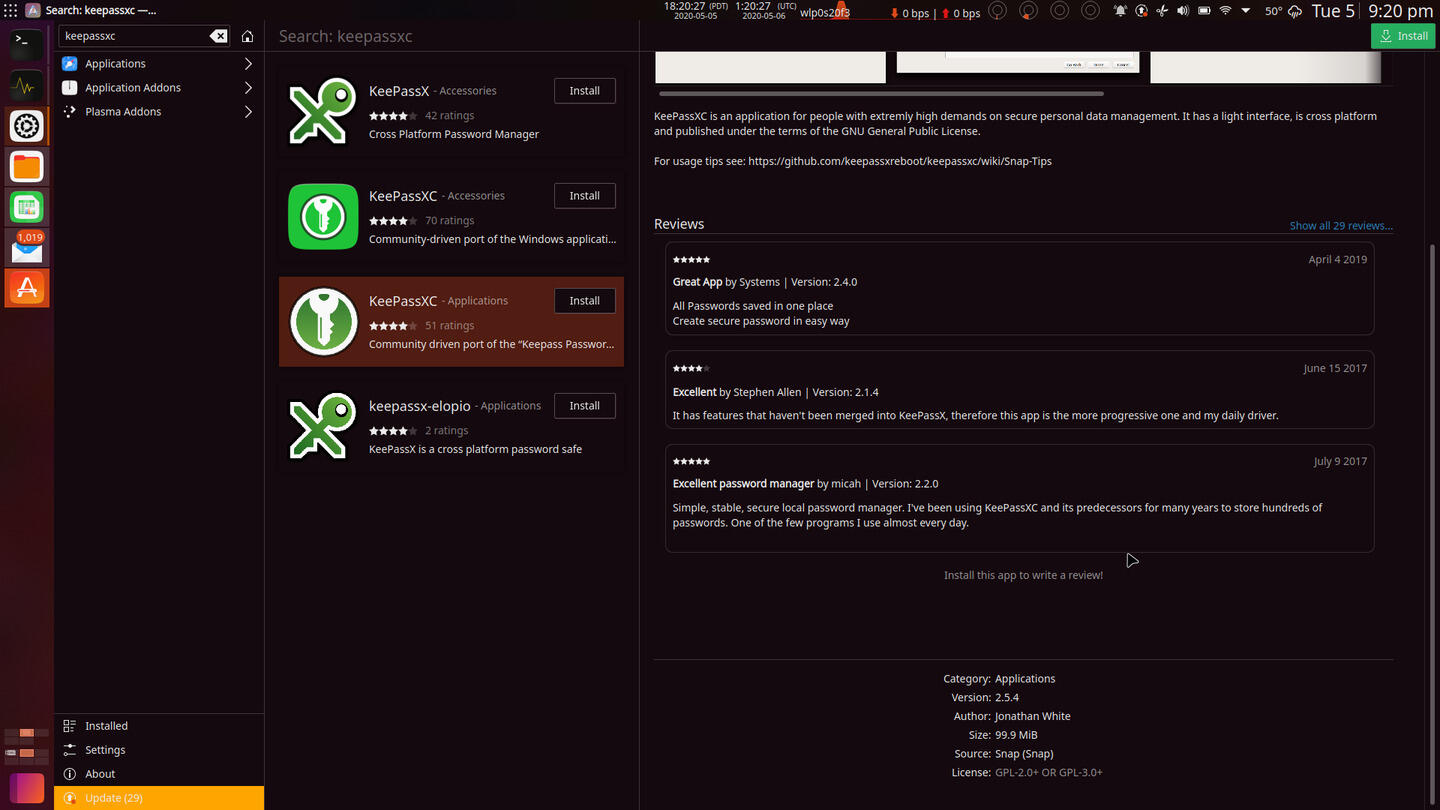1440x810 pixels.
Task: Open the weather widget showing 50°
Action: tap(1283, 11)
